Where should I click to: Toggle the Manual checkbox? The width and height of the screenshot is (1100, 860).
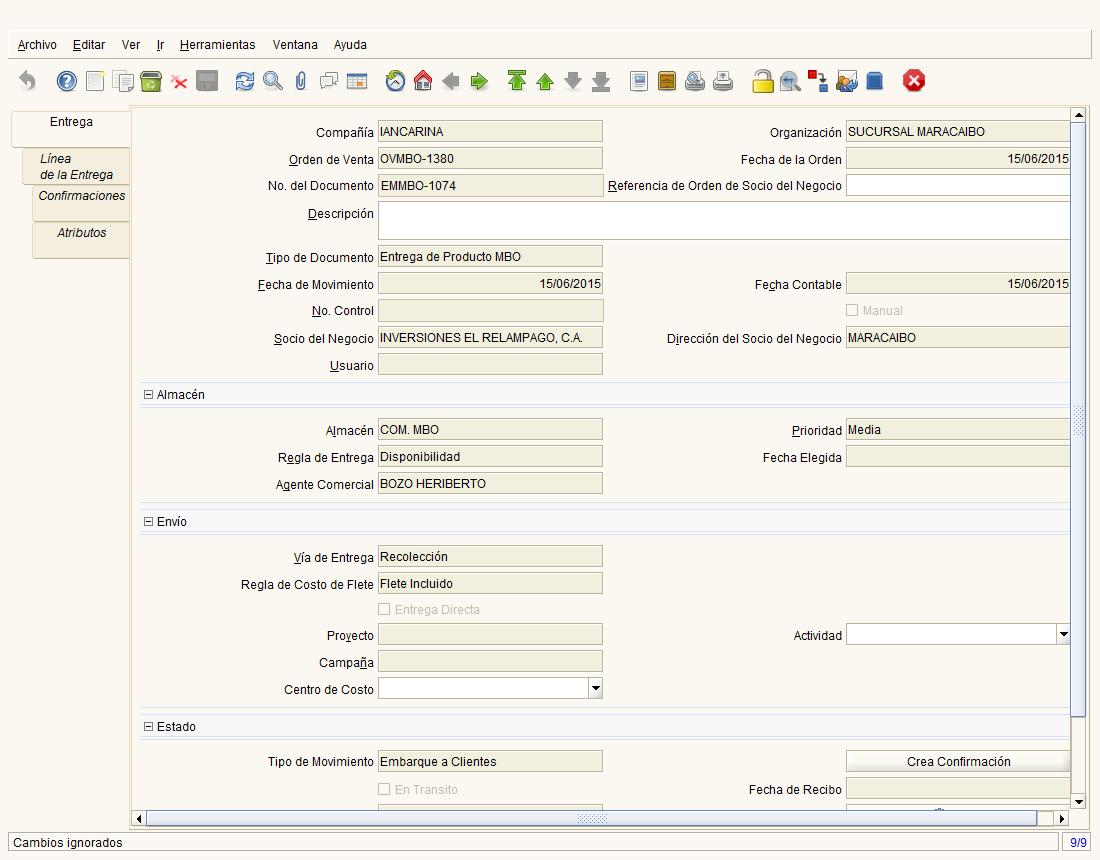click(852, 311)
